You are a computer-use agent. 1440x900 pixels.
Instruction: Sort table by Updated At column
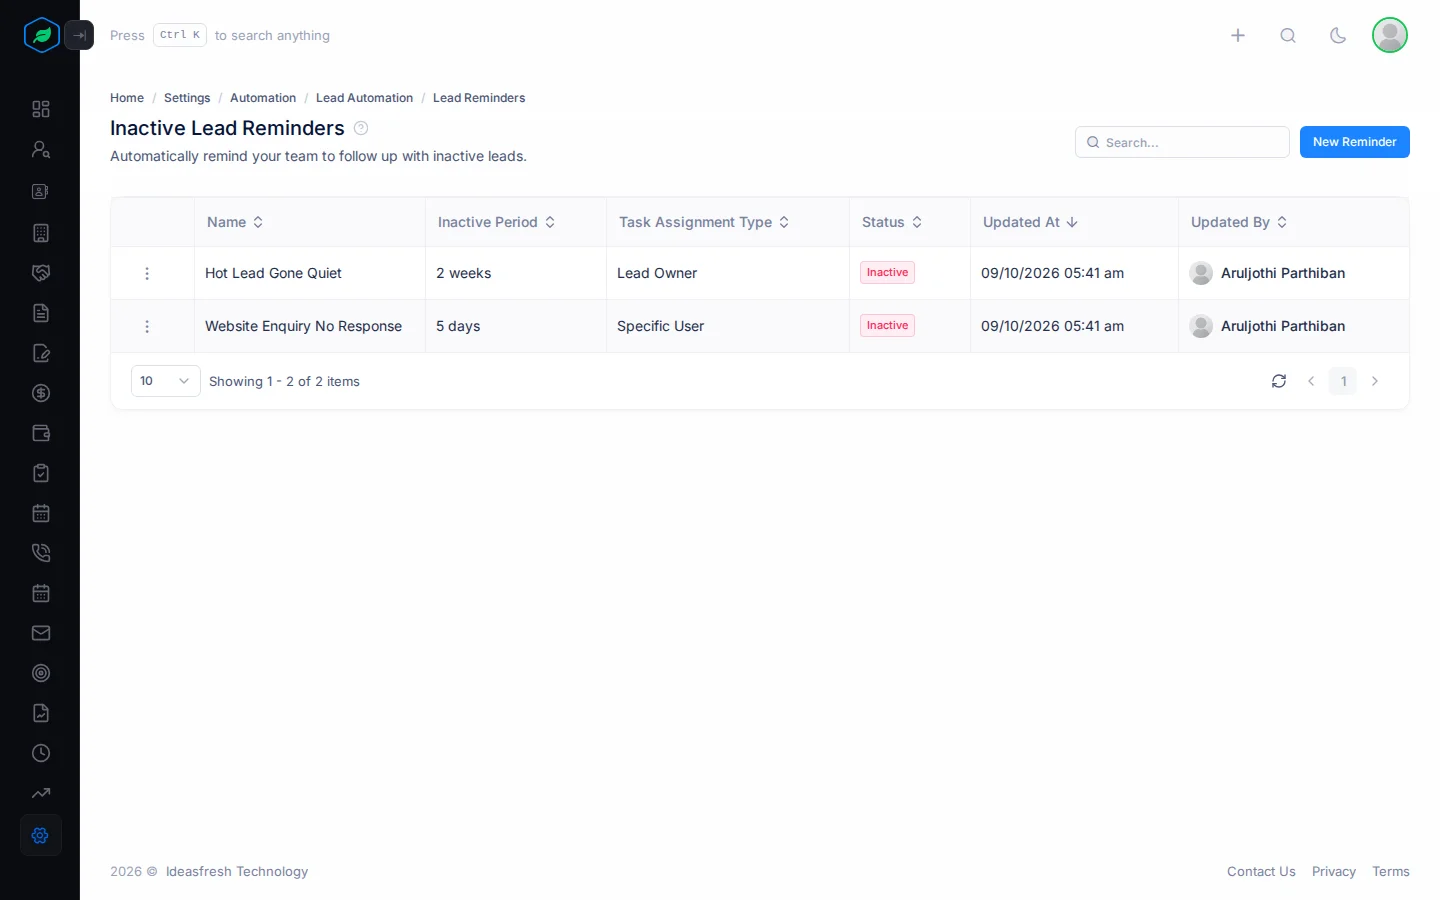1030,222
